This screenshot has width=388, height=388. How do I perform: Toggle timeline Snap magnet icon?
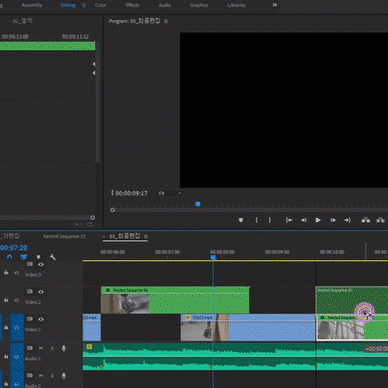9,257
